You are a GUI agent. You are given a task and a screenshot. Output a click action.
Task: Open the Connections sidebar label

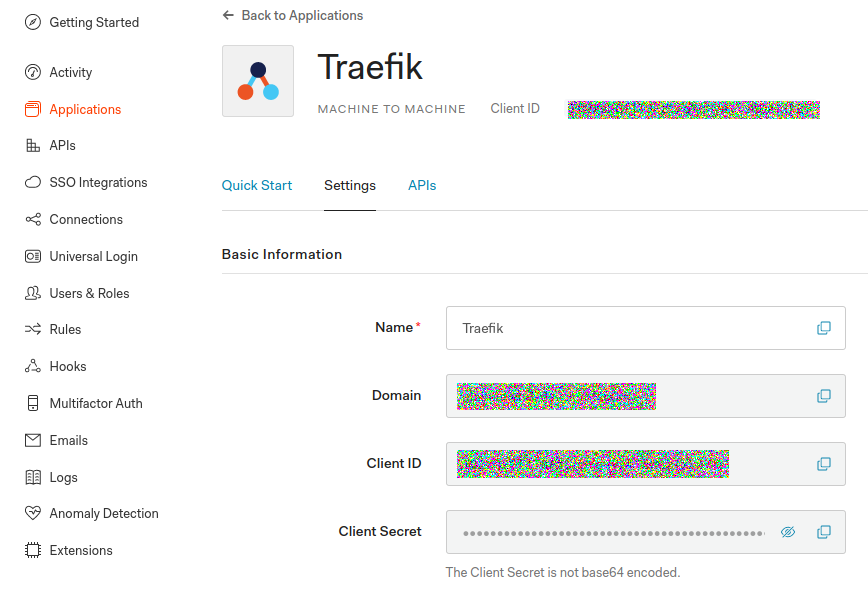(x=86, y=219)
